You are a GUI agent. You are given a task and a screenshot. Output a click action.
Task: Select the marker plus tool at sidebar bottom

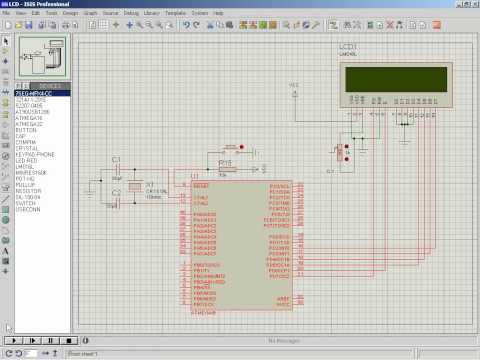coord(5,271)
